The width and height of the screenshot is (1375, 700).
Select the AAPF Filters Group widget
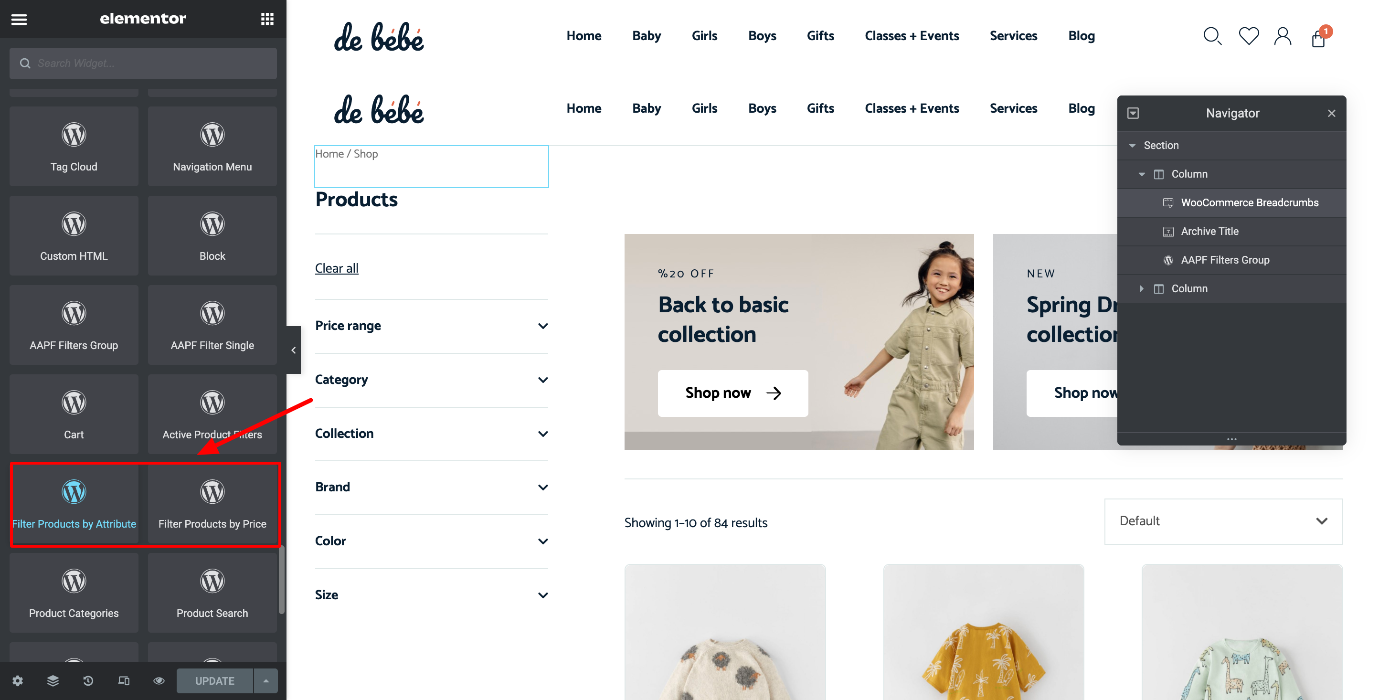74,324
